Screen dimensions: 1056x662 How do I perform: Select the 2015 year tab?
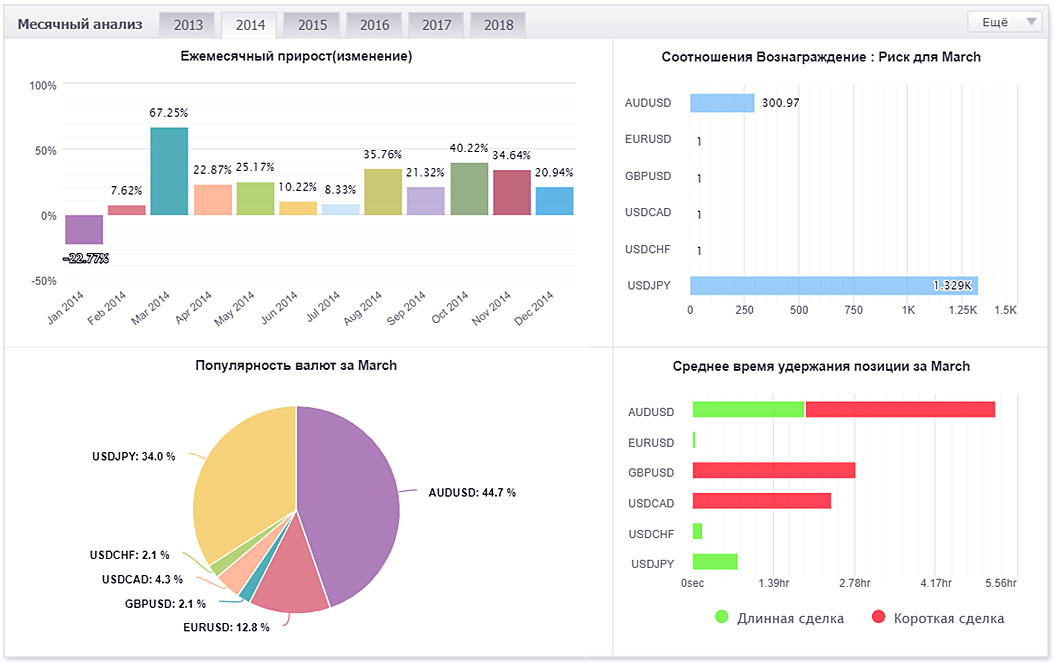(x=311, y=25)
